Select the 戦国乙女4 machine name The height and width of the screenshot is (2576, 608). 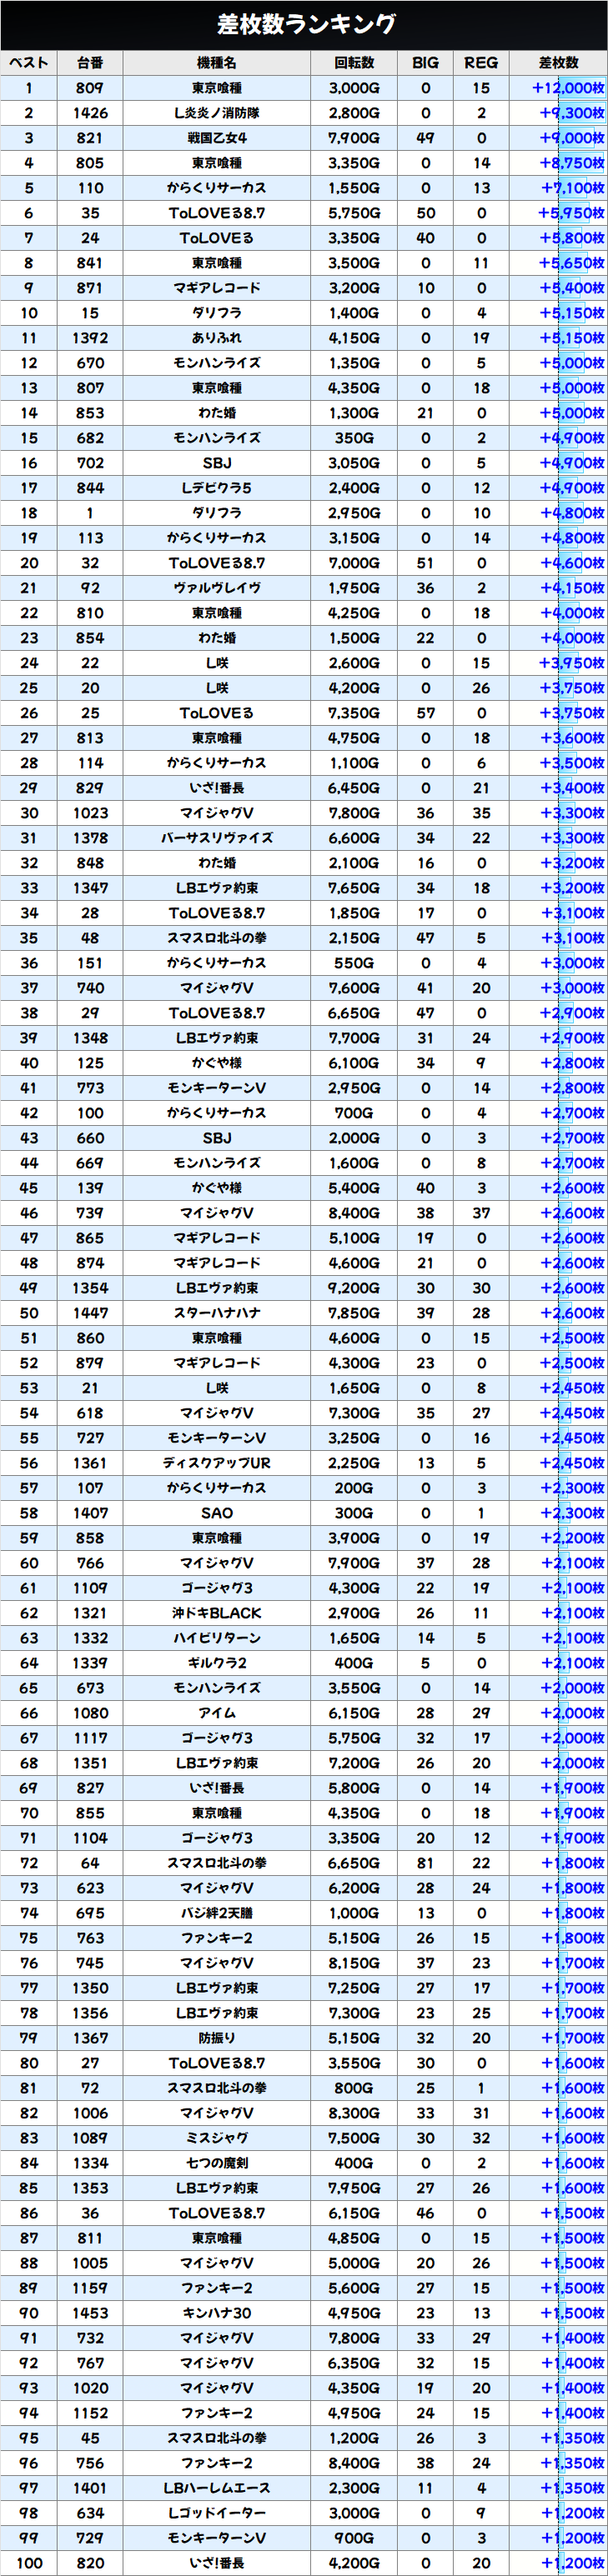coord(217,138)
